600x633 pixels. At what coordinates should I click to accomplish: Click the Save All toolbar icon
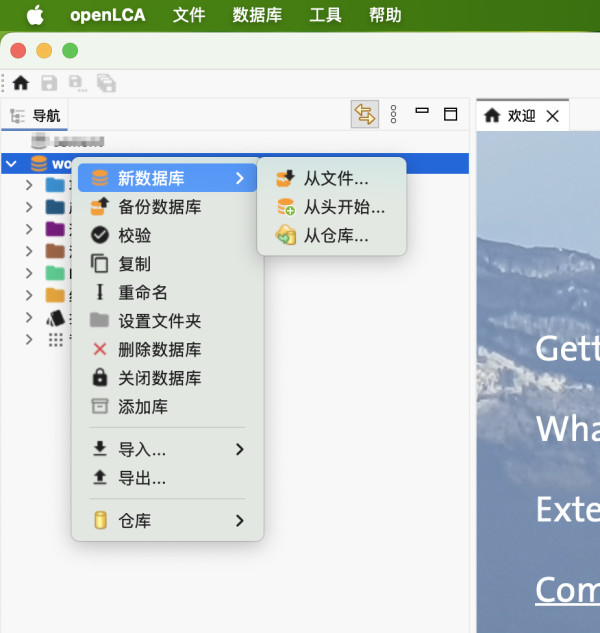pos(105,84)
